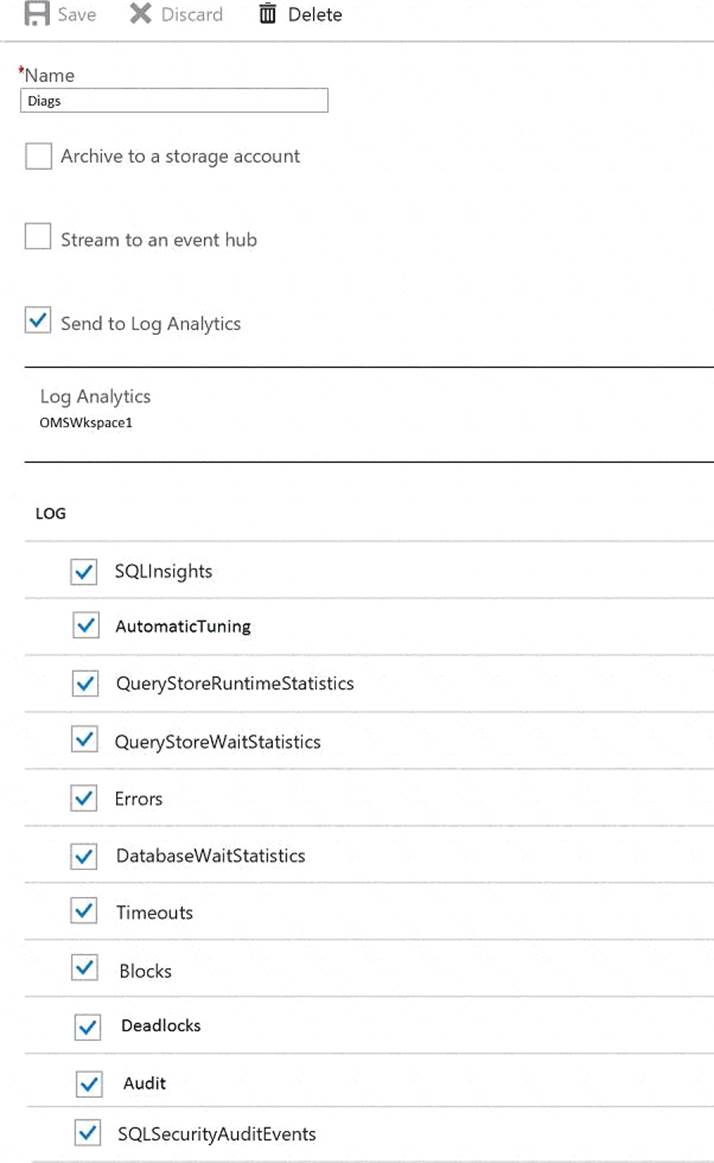The image size is (714, 1163).
Task: Click the Save disk icon
Action: tap(36, 15)
